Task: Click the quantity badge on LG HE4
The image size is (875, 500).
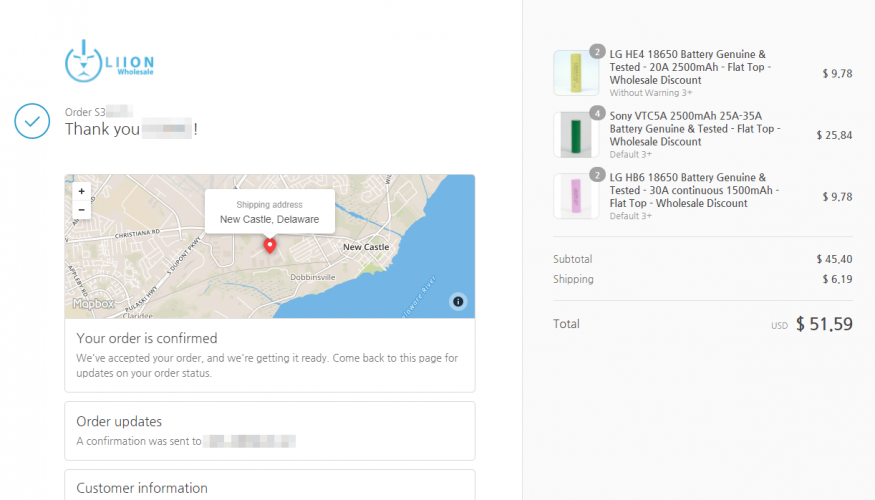Action: tap(597, 52)
